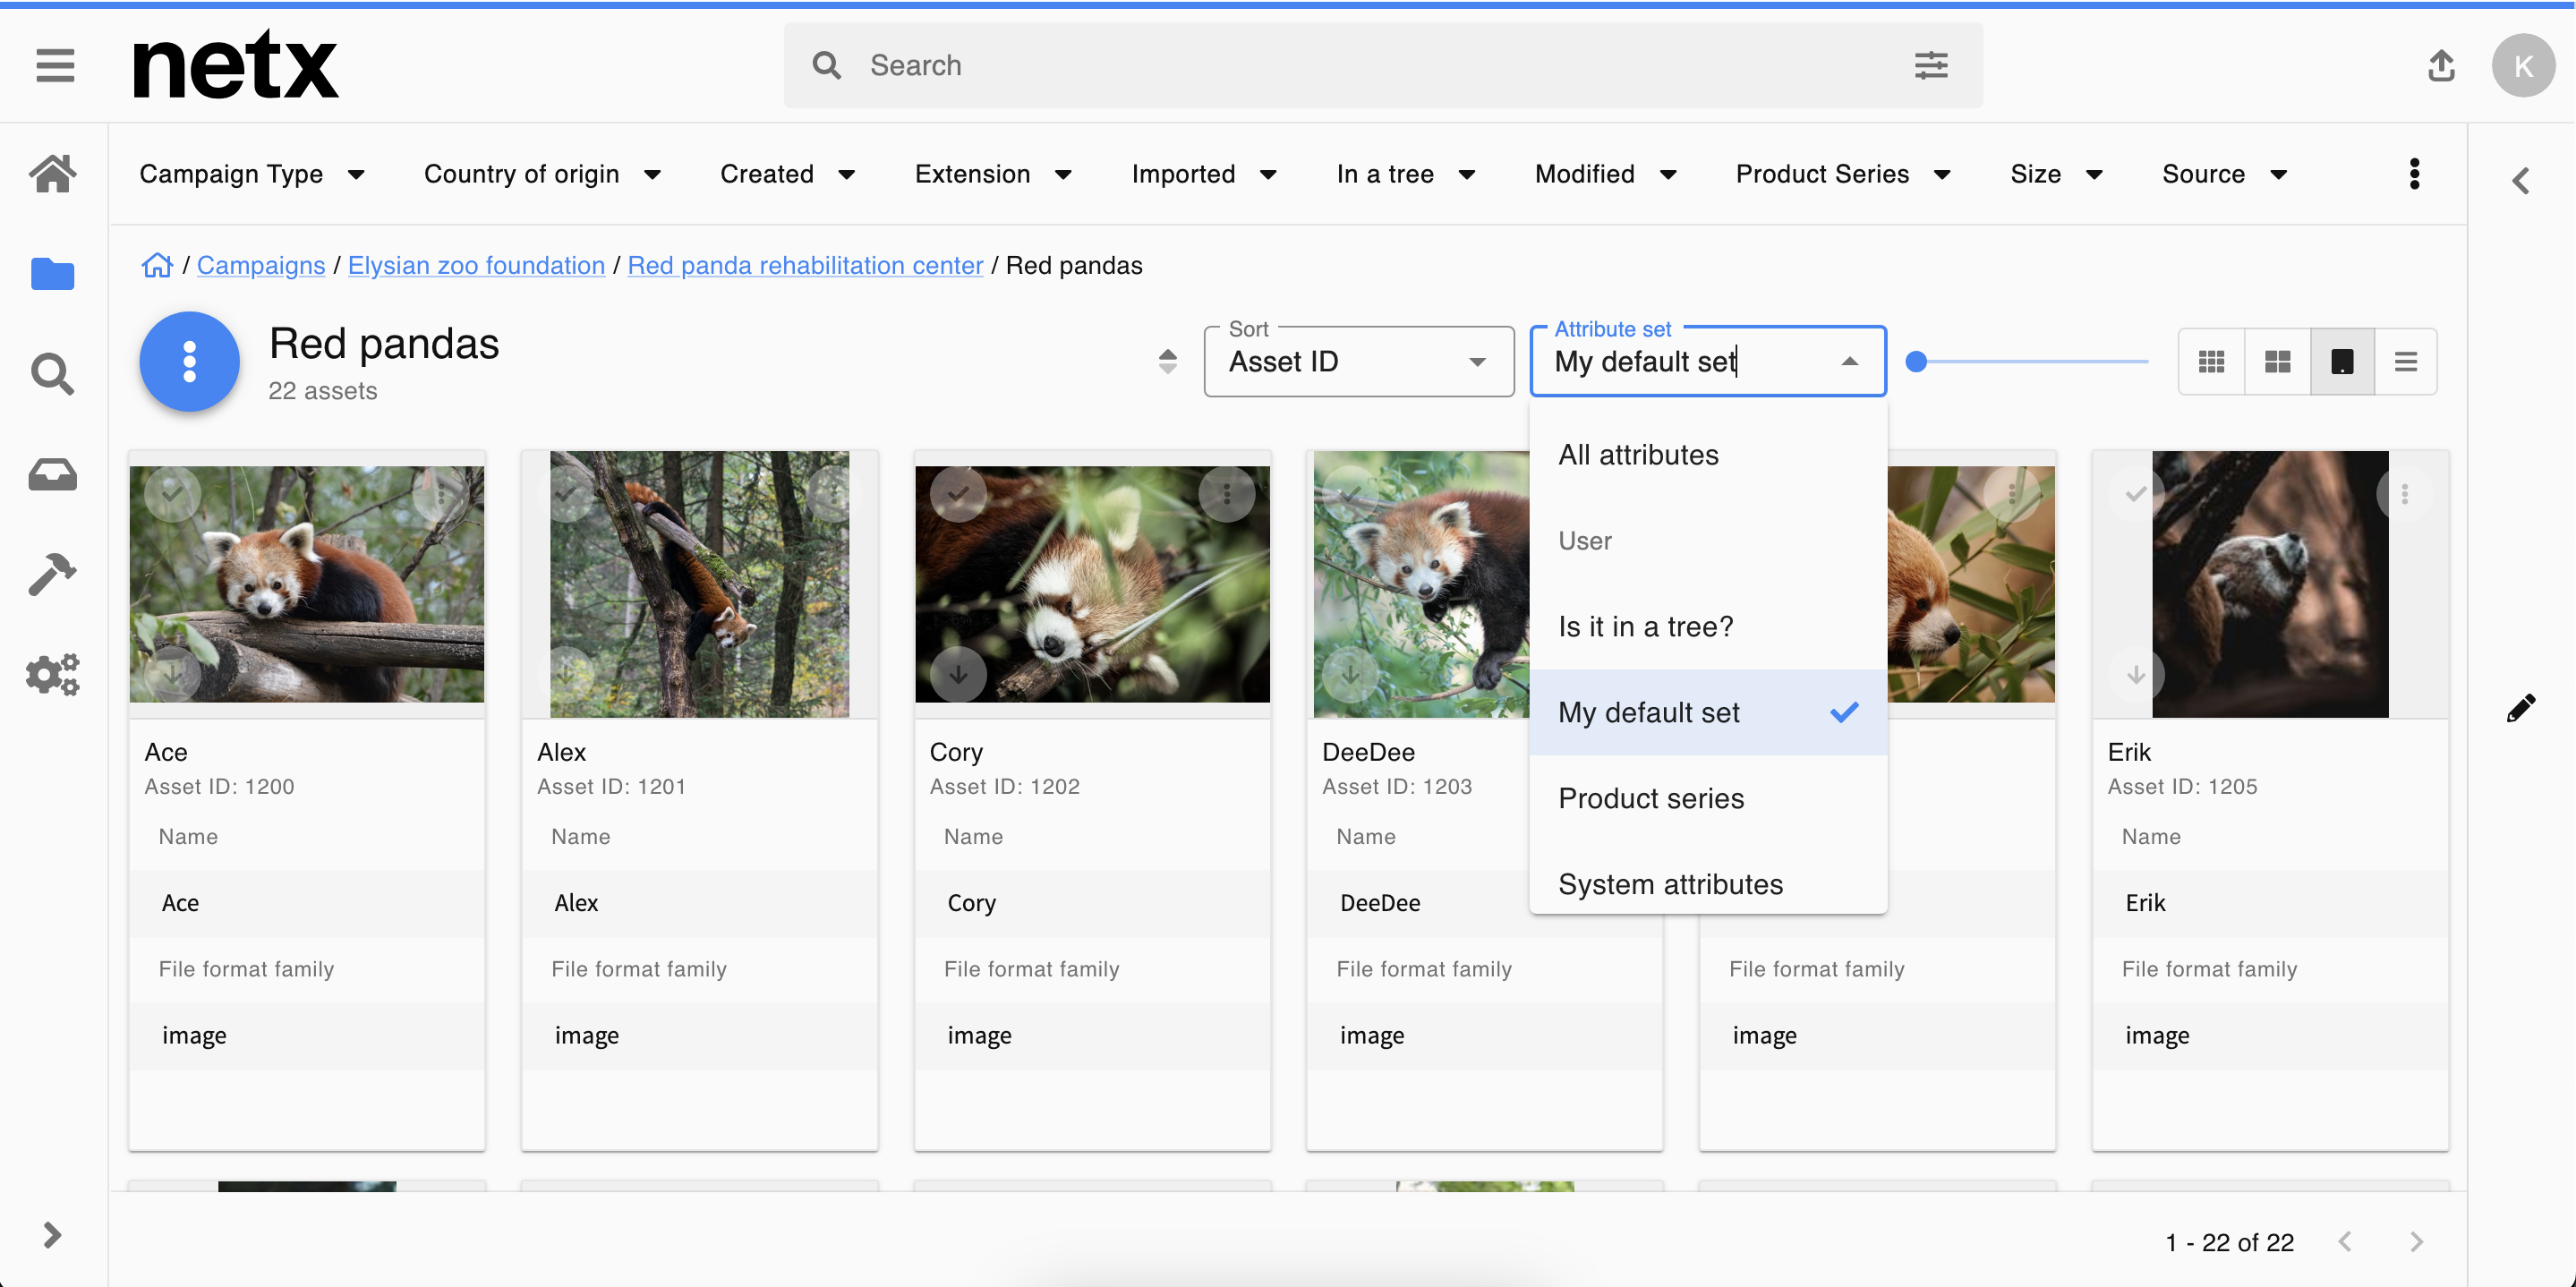The width and height of the screenshot is (2576, 1287).
Task: Download the Cory asset
Action: [958, 675]
